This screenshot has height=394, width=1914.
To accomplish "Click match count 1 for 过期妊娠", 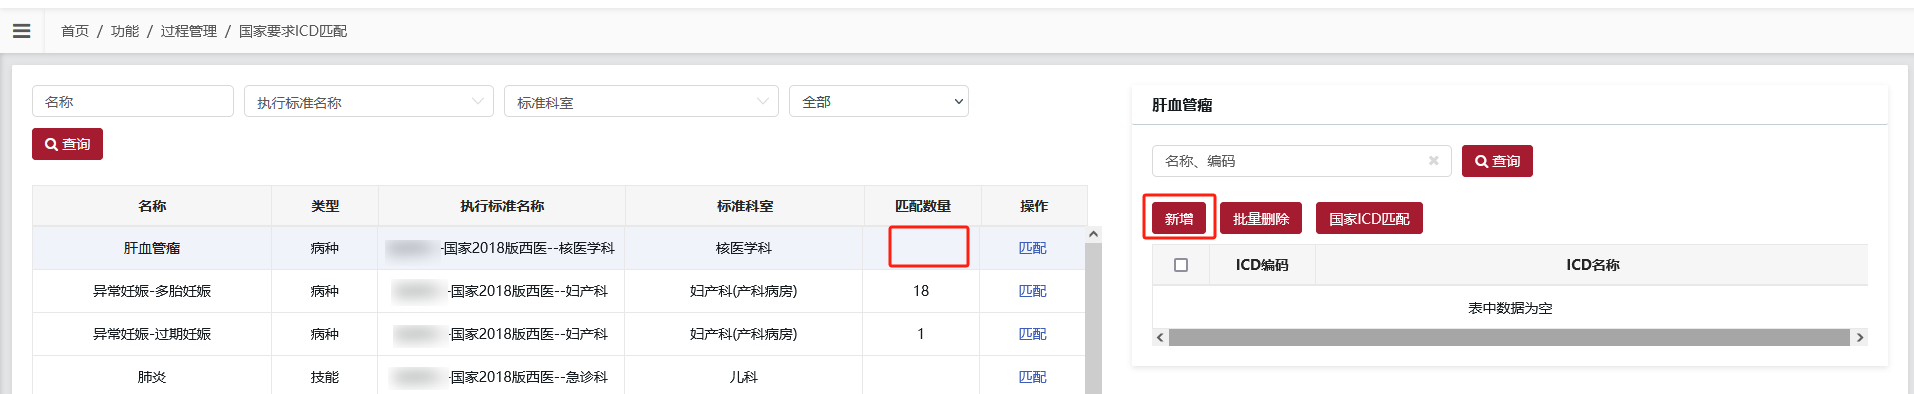I will point(921,334).
